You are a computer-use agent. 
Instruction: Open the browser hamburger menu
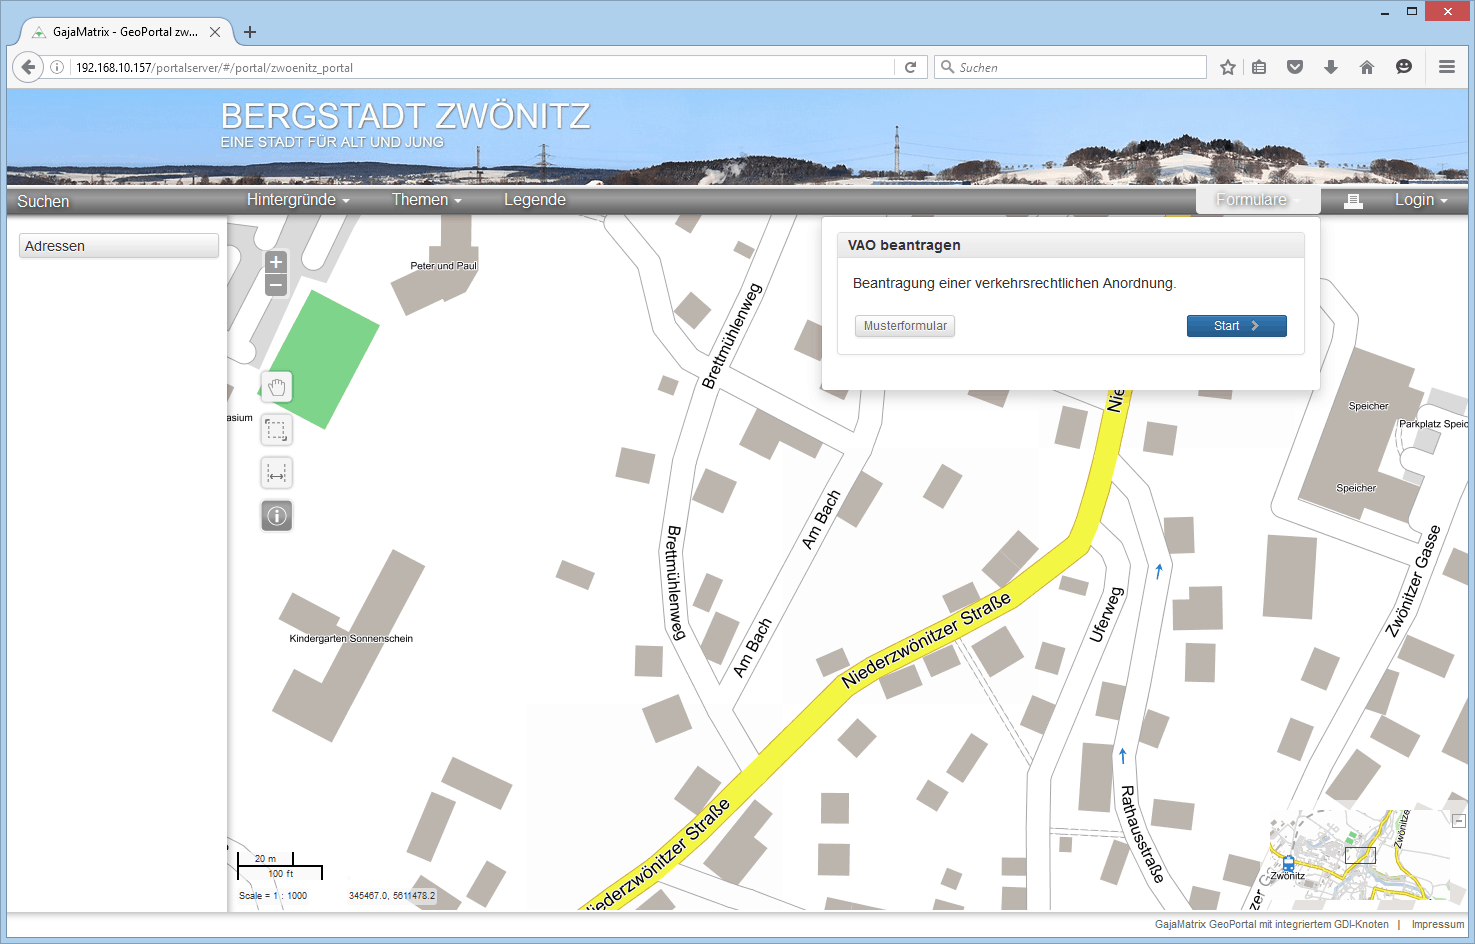click(x=1446, y=67)
